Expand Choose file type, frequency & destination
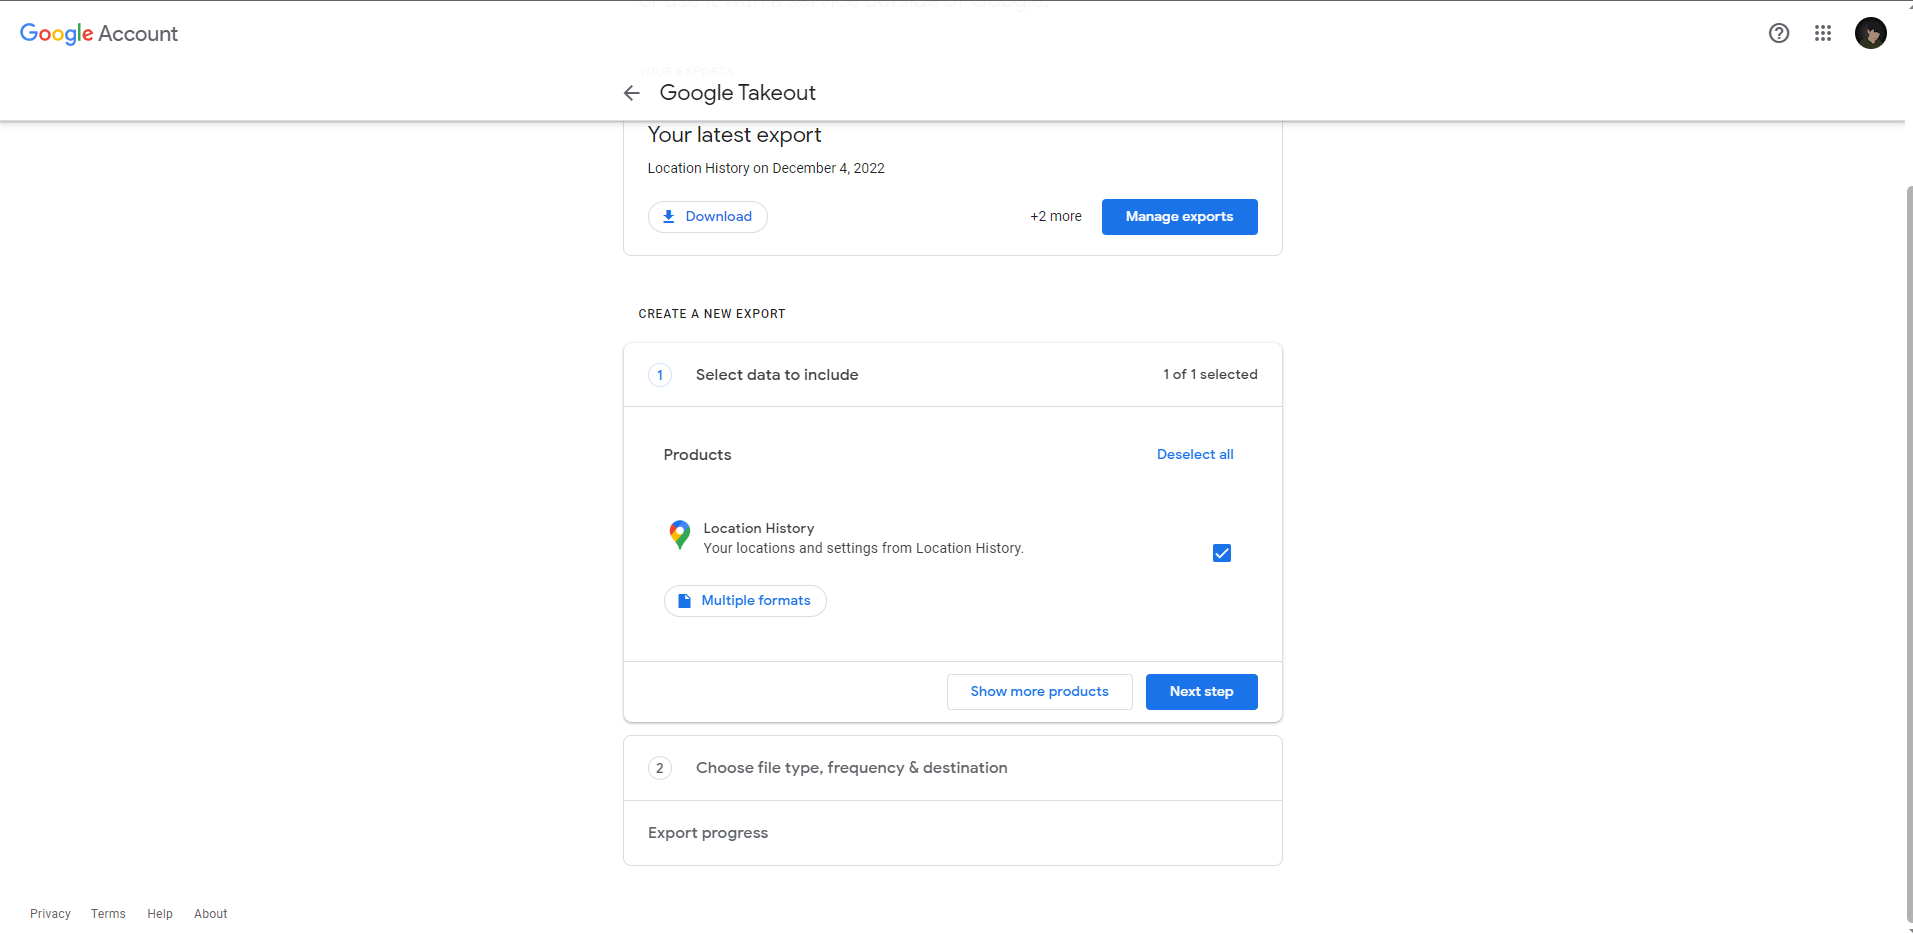 click(x=953, y=768)
